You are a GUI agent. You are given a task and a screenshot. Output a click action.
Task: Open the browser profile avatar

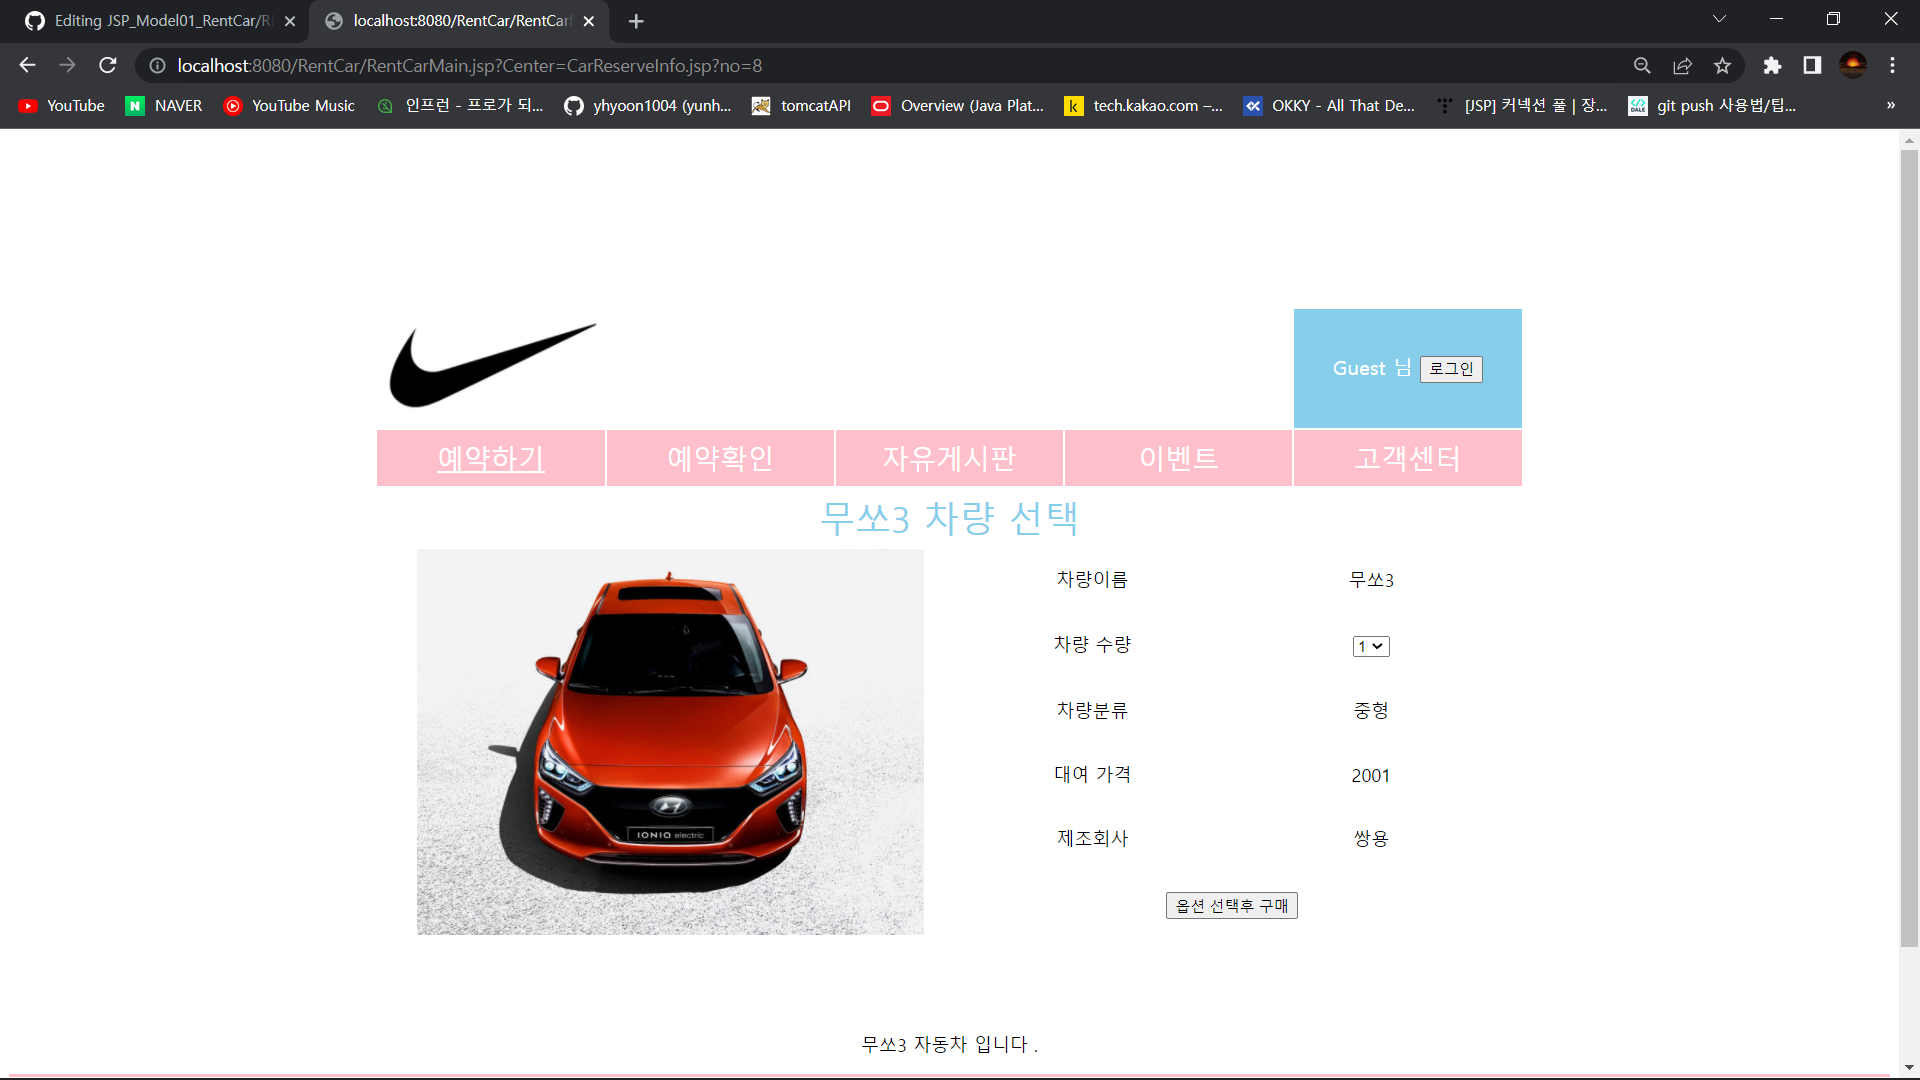pyautogui.click(x=1853, y=65)
